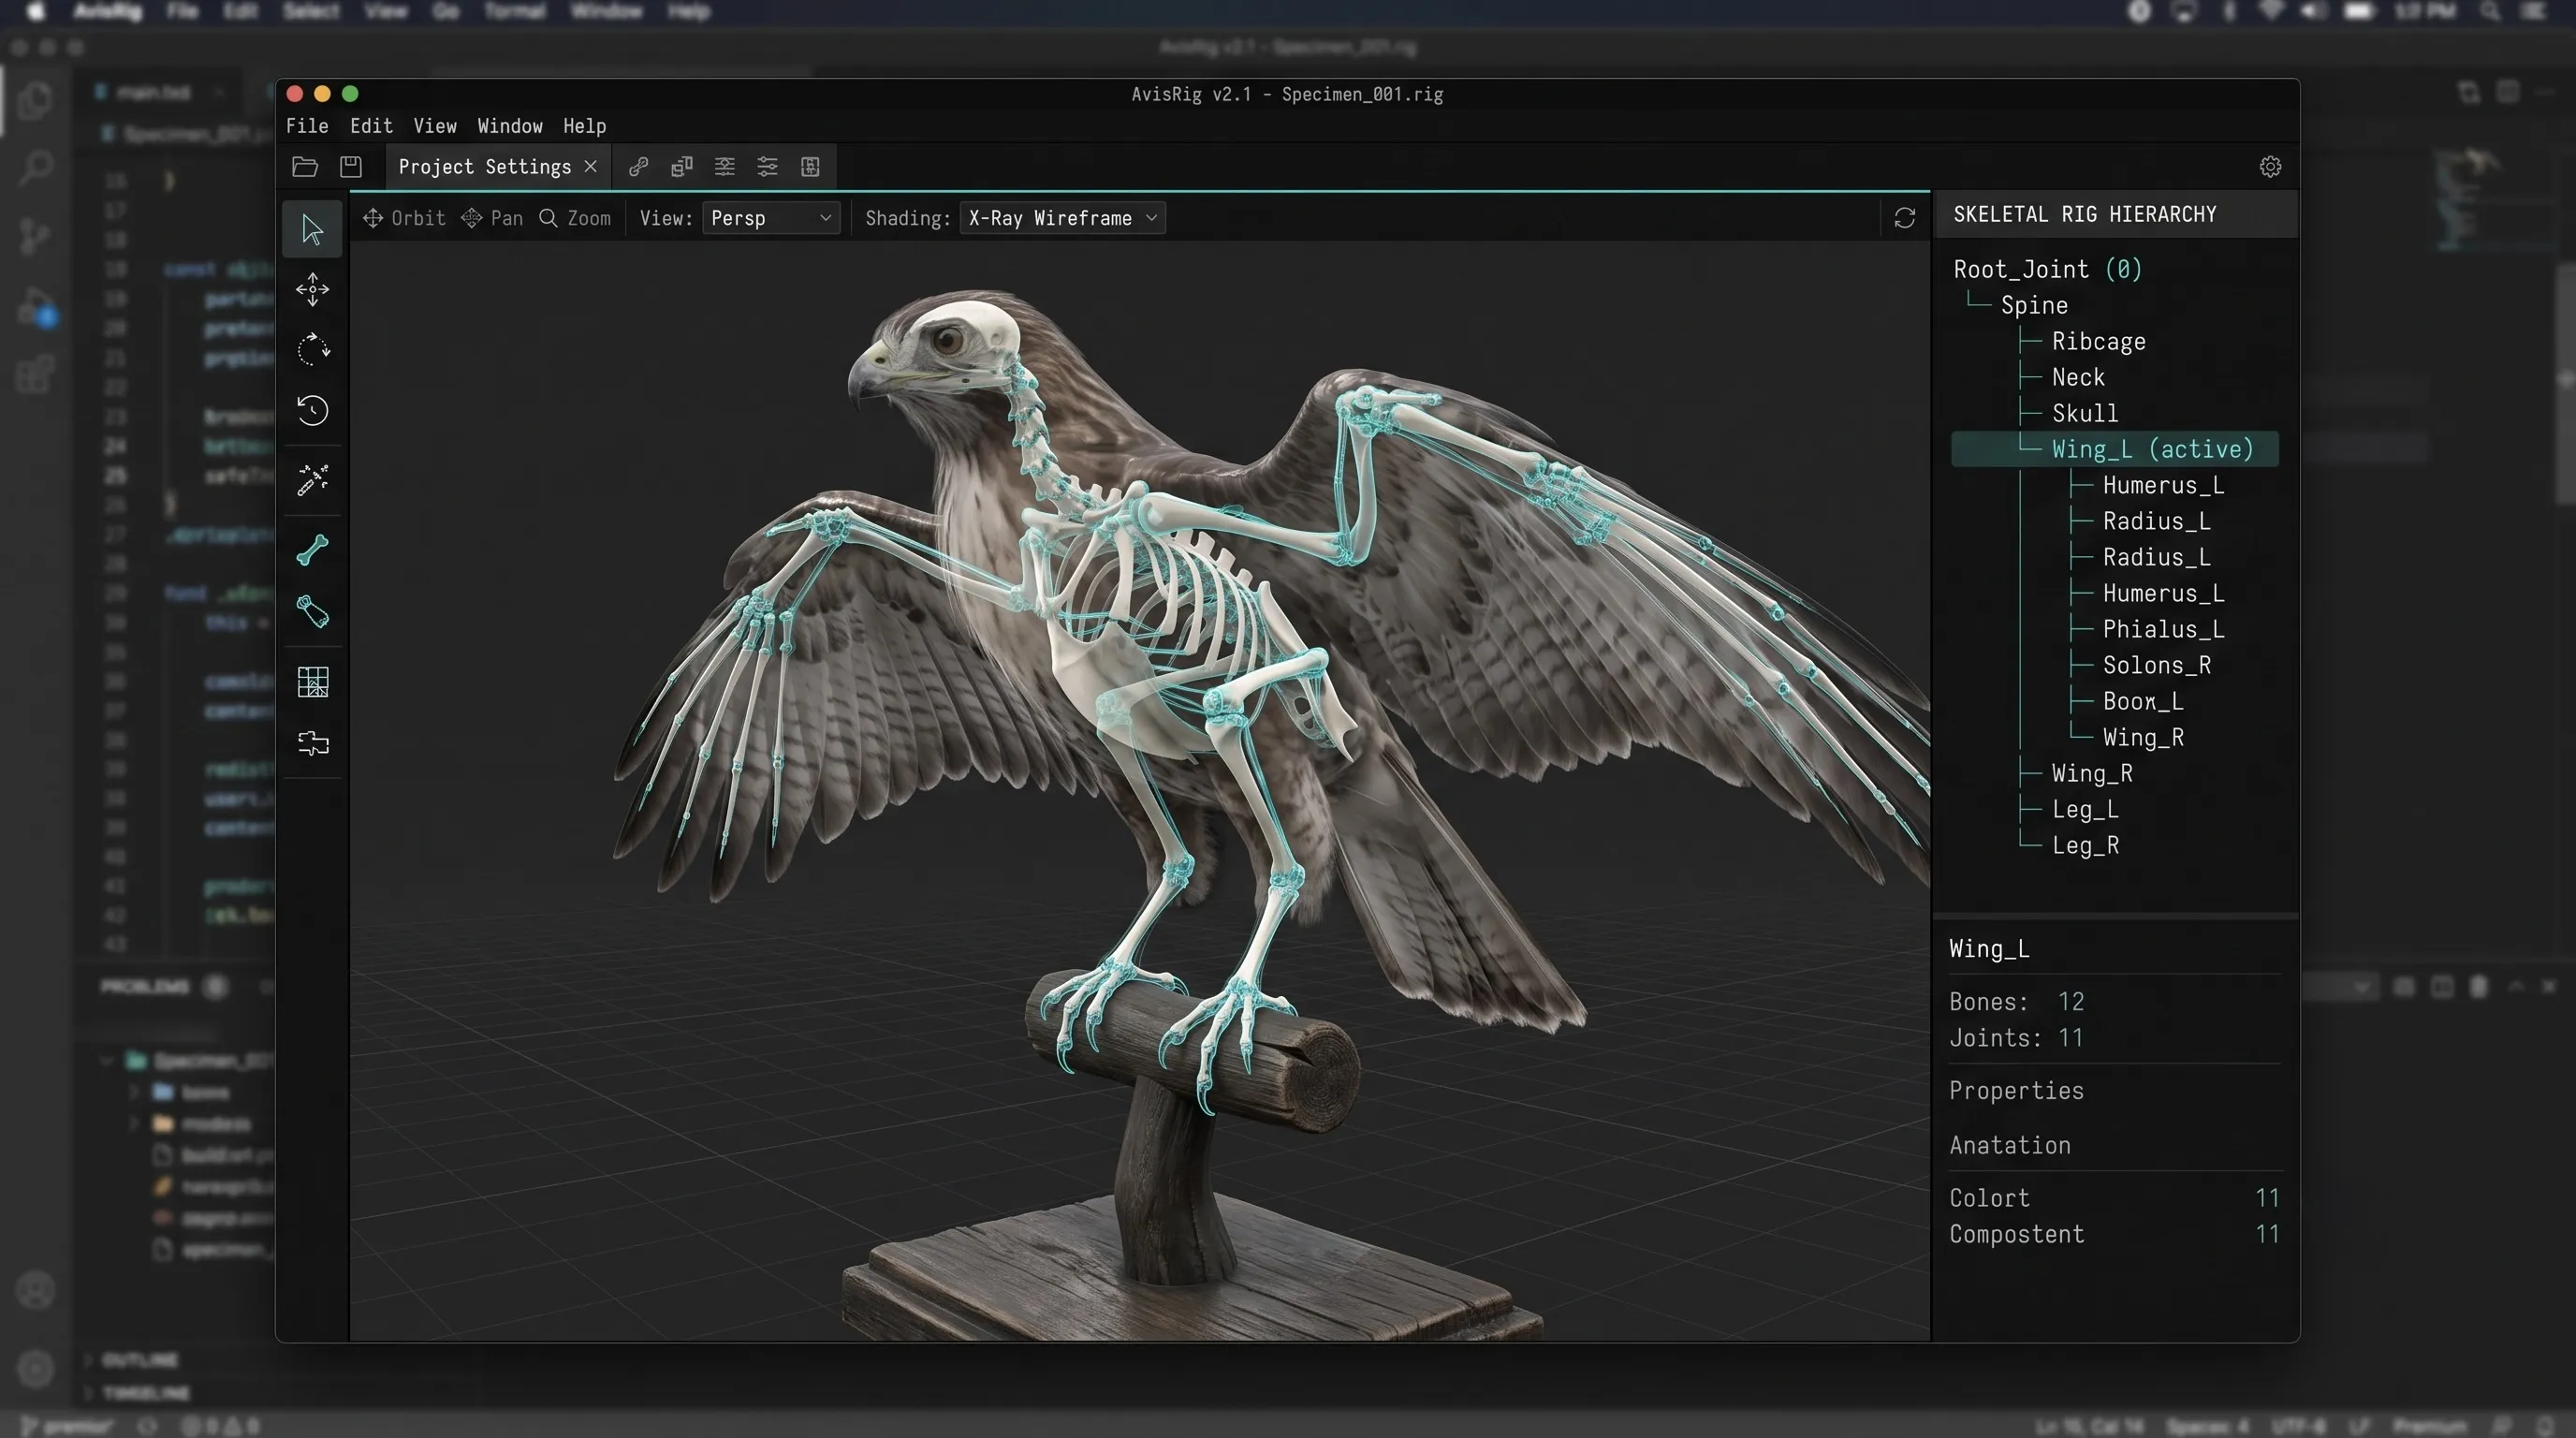The image size is (2576, 1438).
Task: Save the rig with the floppy disk icon
Action: coord(350,166)
